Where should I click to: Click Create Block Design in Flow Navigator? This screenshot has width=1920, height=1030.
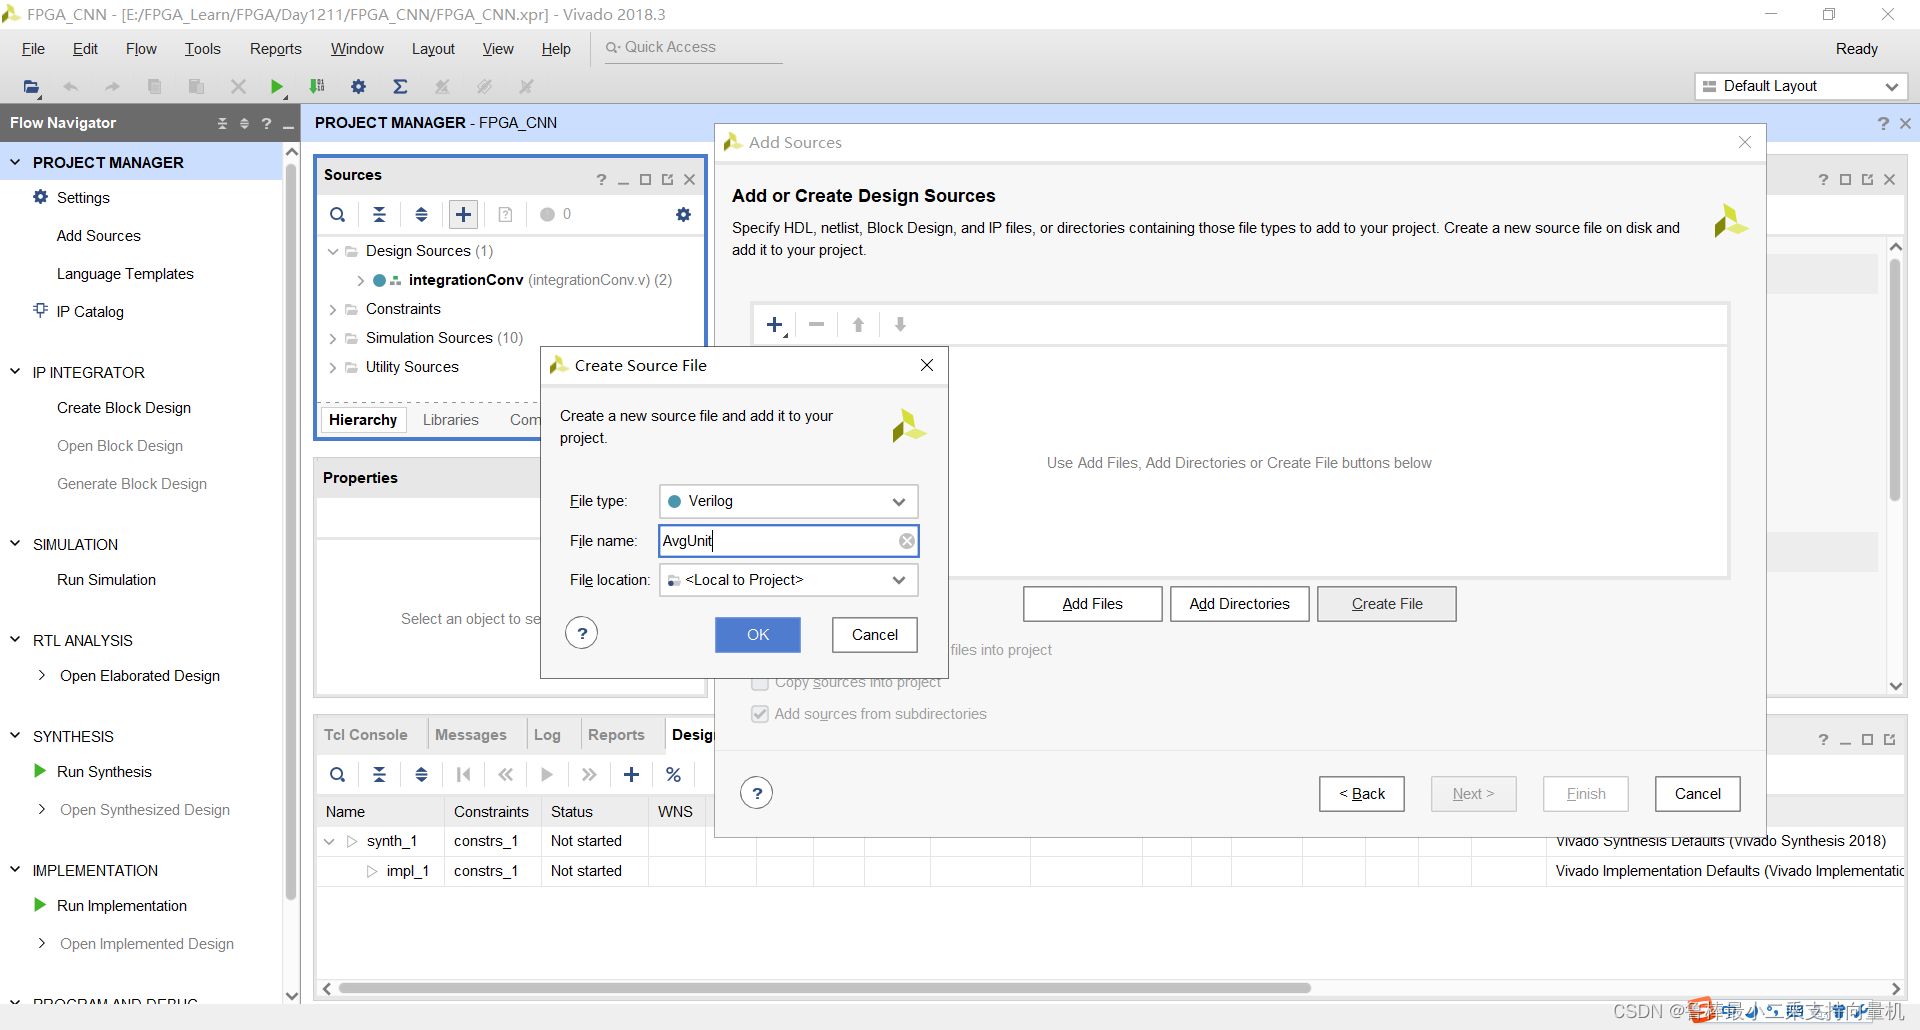tap(124, 408)
